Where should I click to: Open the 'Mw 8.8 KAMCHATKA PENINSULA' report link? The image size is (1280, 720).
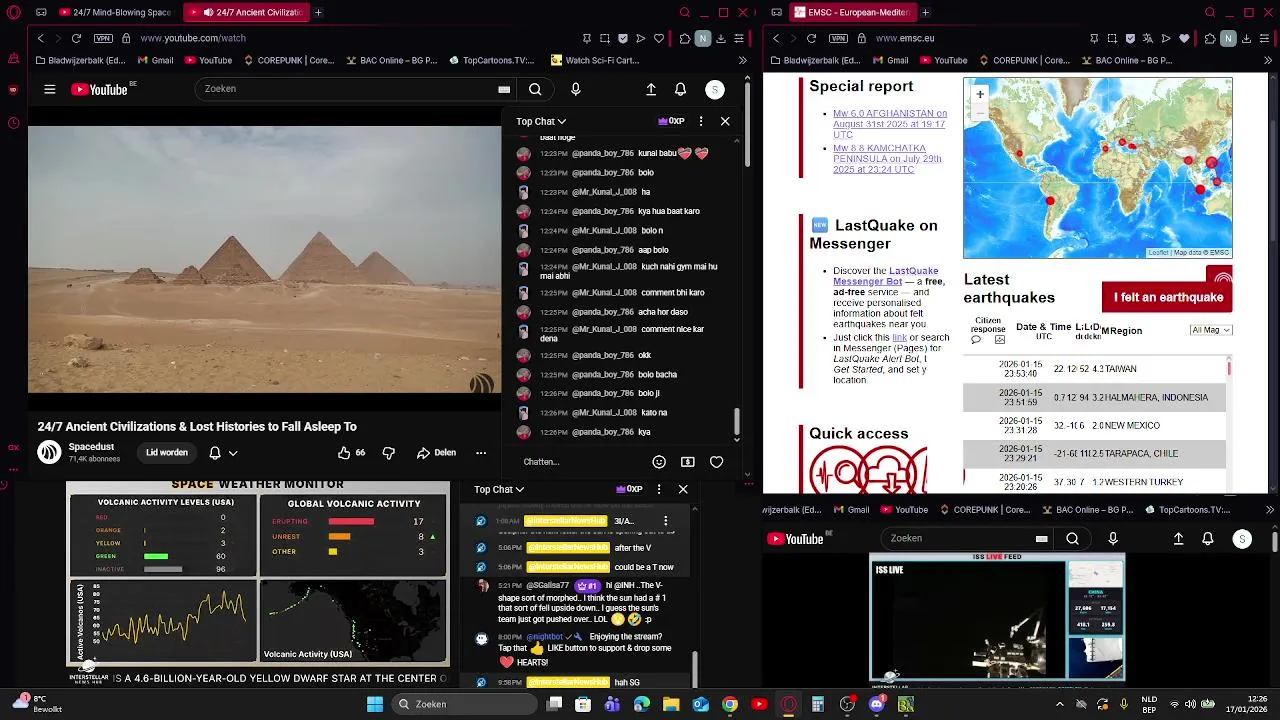click(x=887, y=159)
